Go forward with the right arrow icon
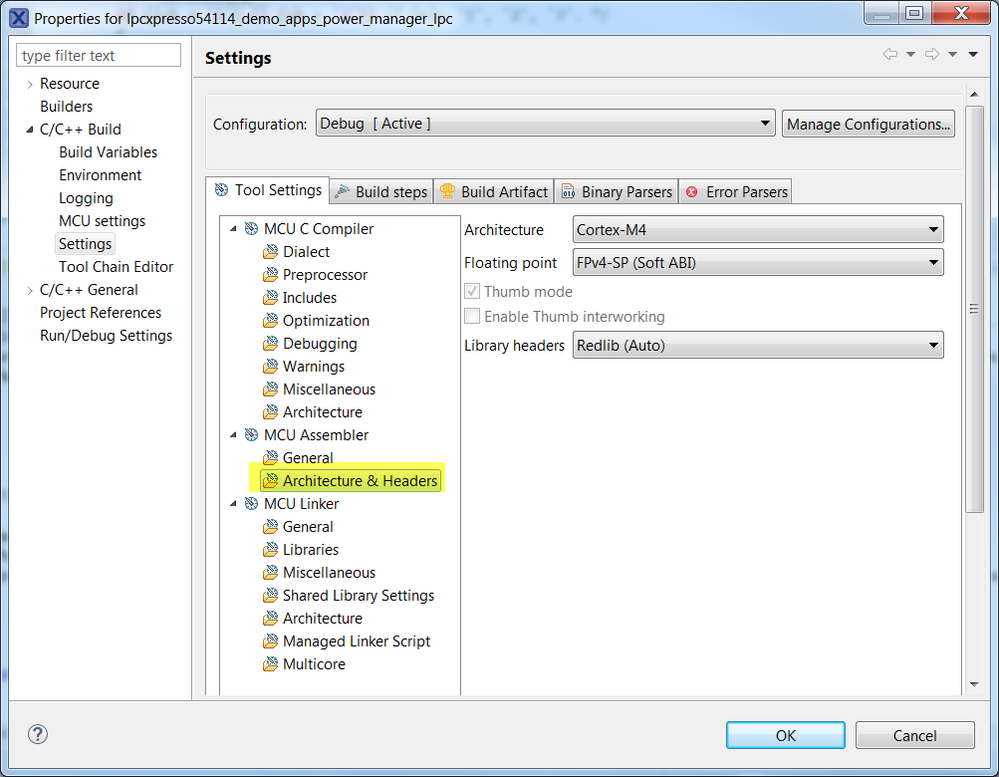999x777 pixels. [x=931, y=54]
